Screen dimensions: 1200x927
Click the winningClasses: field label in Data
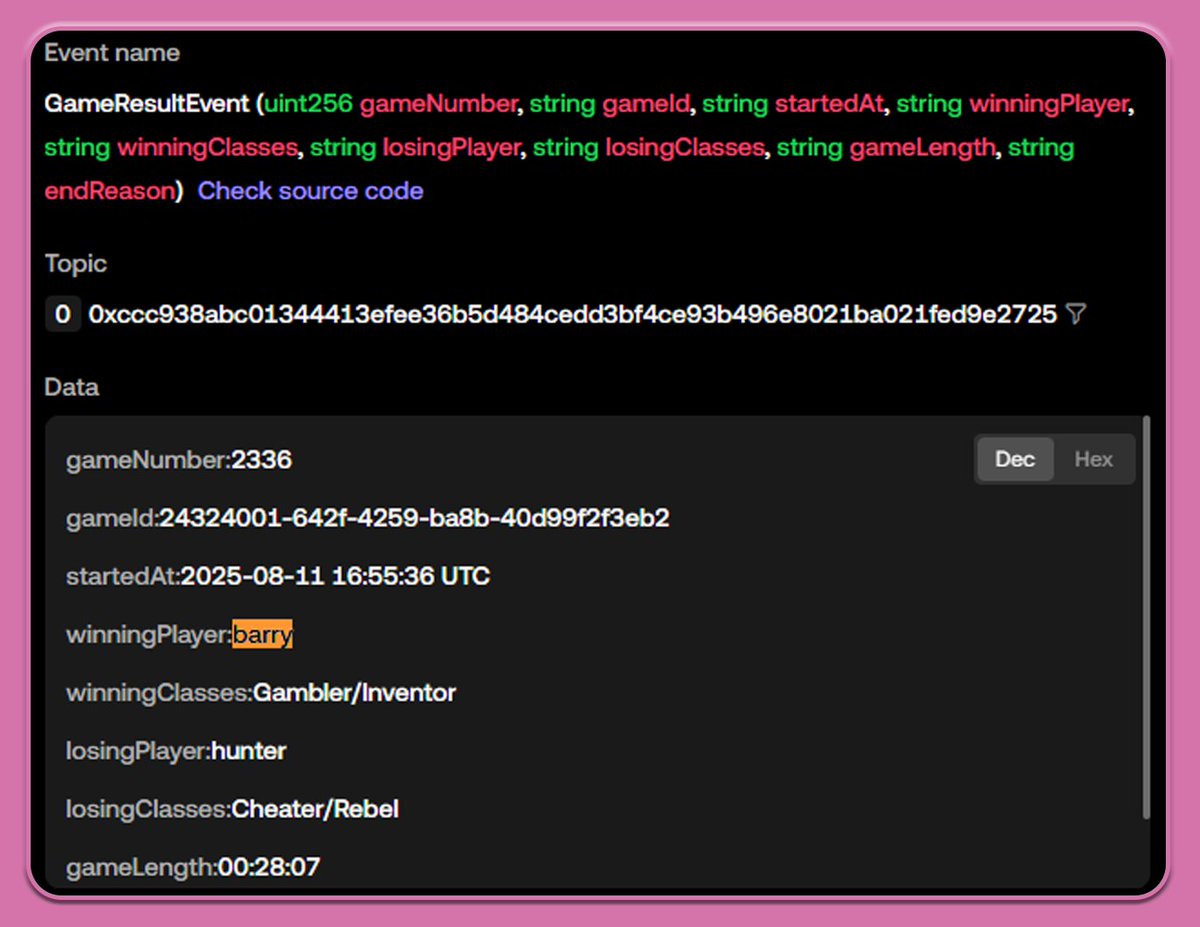coord(159,692)
